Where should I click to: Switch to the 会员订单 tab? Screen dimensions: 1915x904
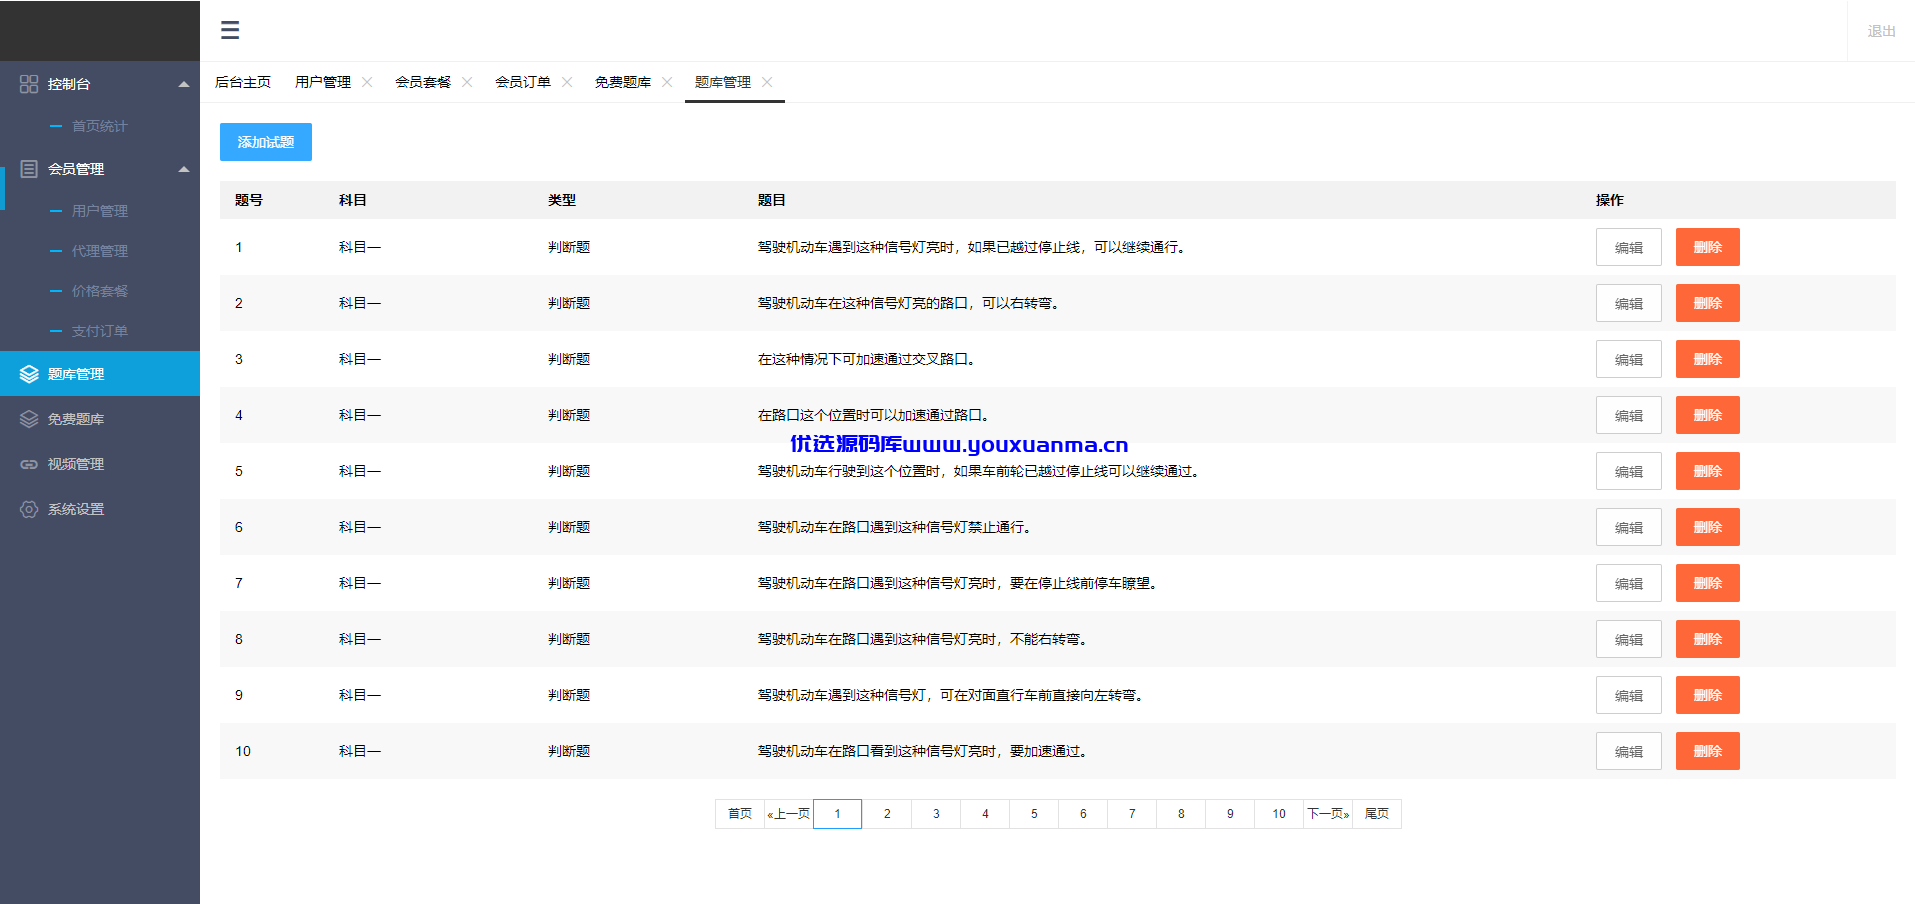click(523, 82)
